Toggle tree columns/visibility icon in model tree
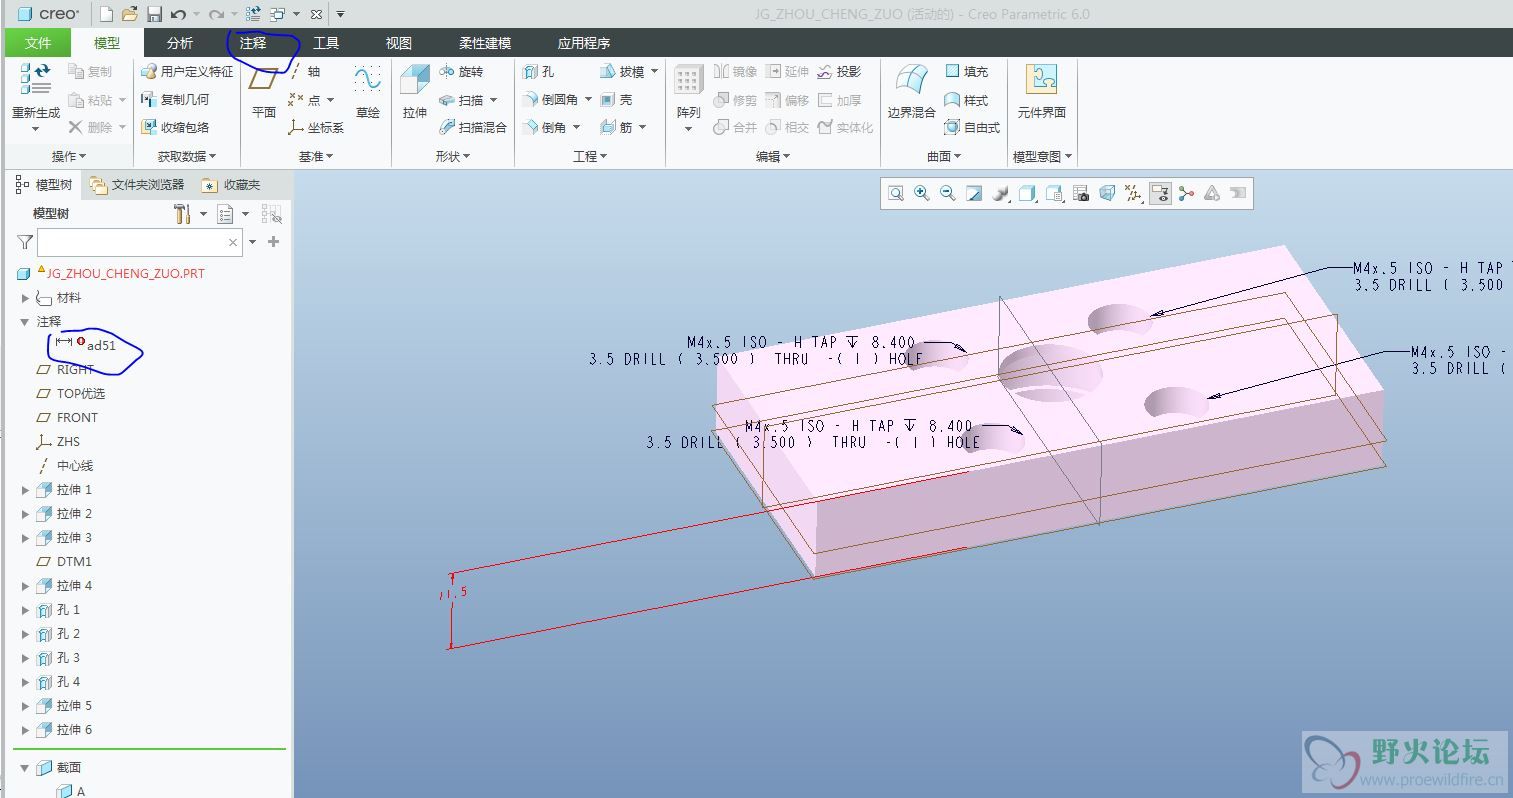This screenshot has width=1513, height=798. click(x=271, y=214)
